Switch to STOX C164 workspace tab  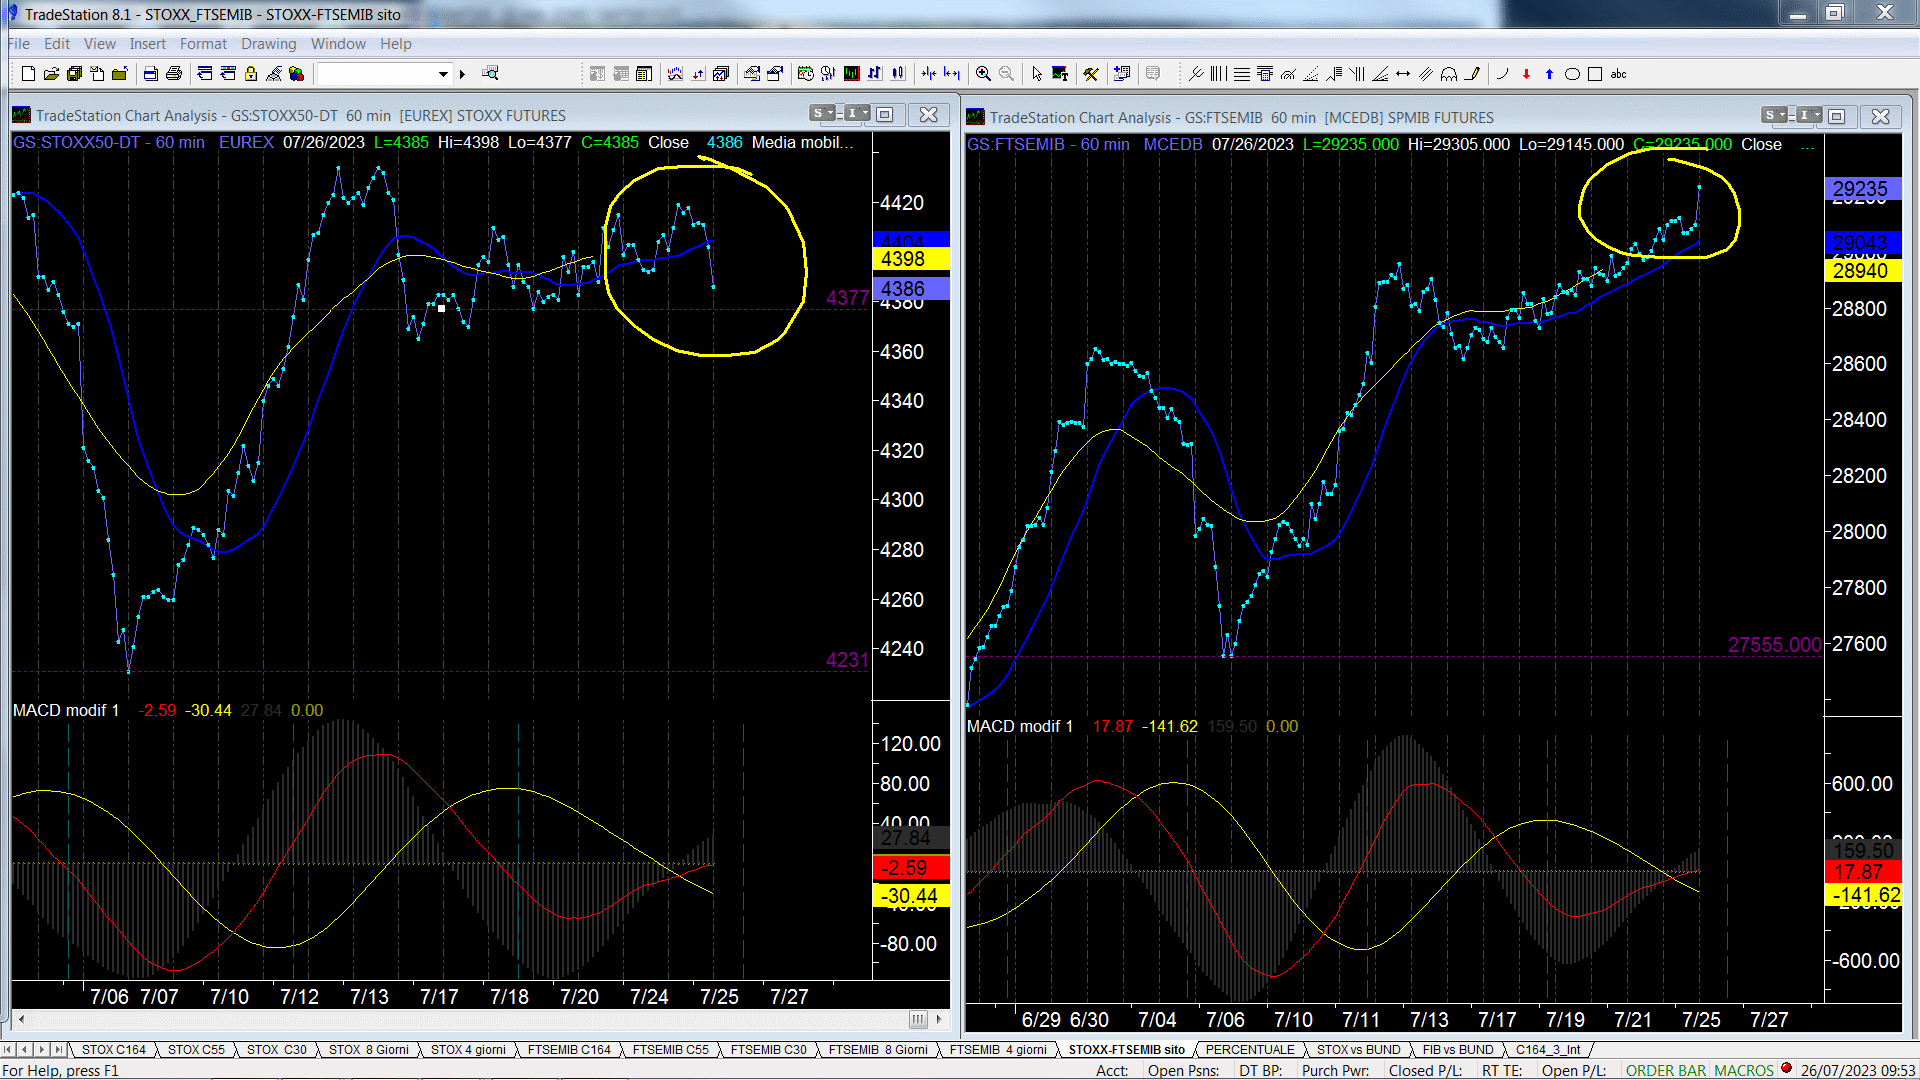tap(113, 1050)
